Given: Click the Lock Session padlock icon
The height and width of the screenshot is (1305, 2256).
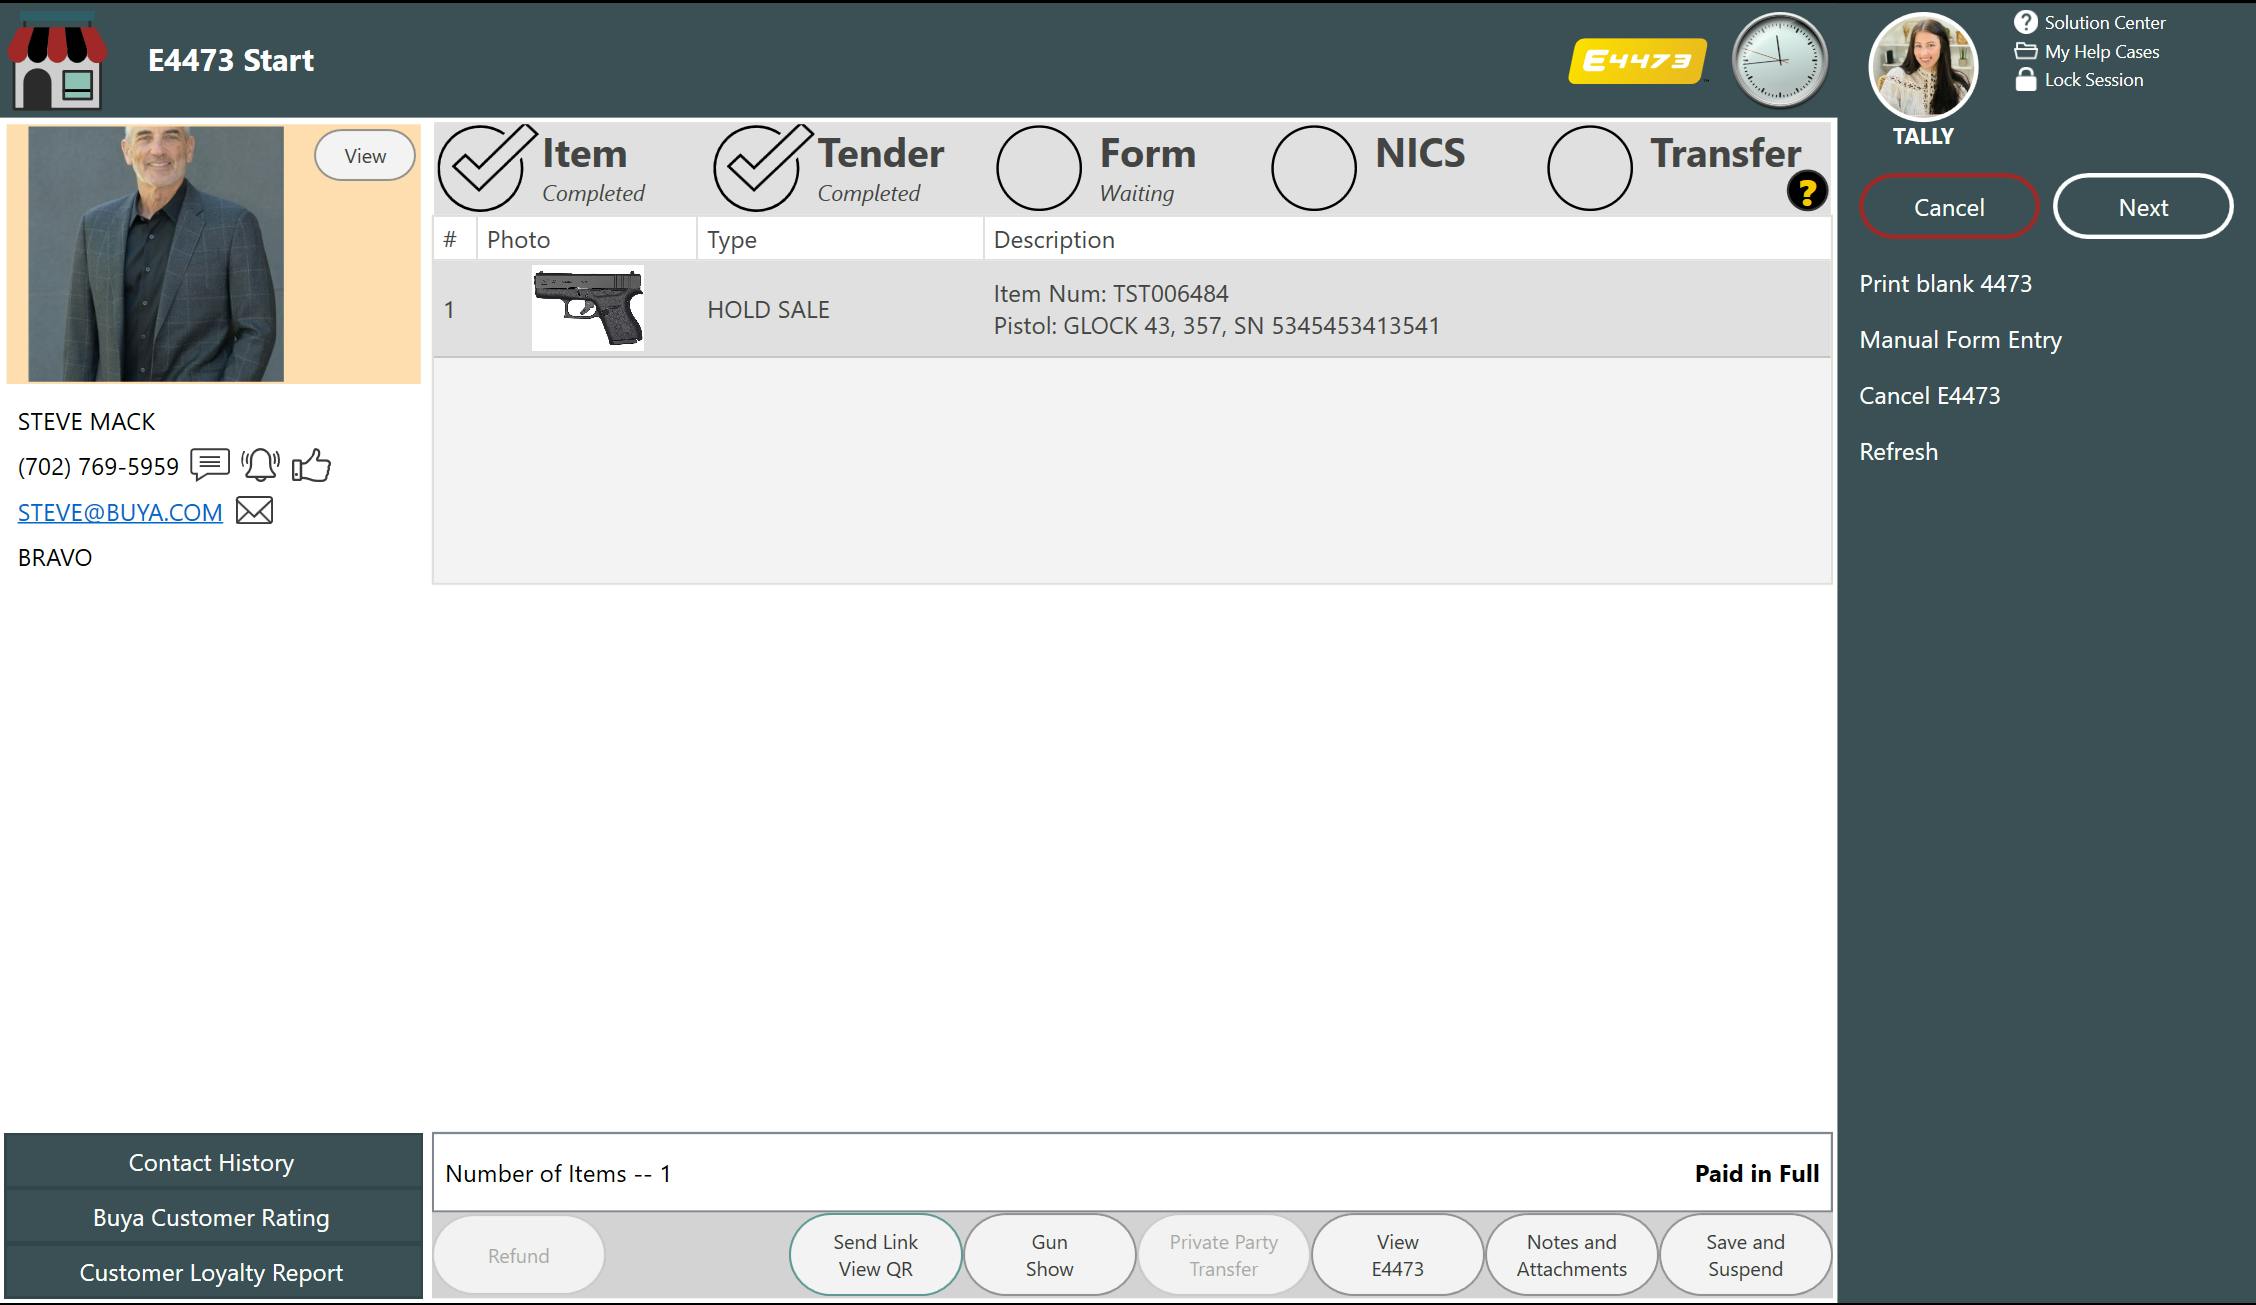Looking at the screenshot, I should click(x=2025, y=80).
